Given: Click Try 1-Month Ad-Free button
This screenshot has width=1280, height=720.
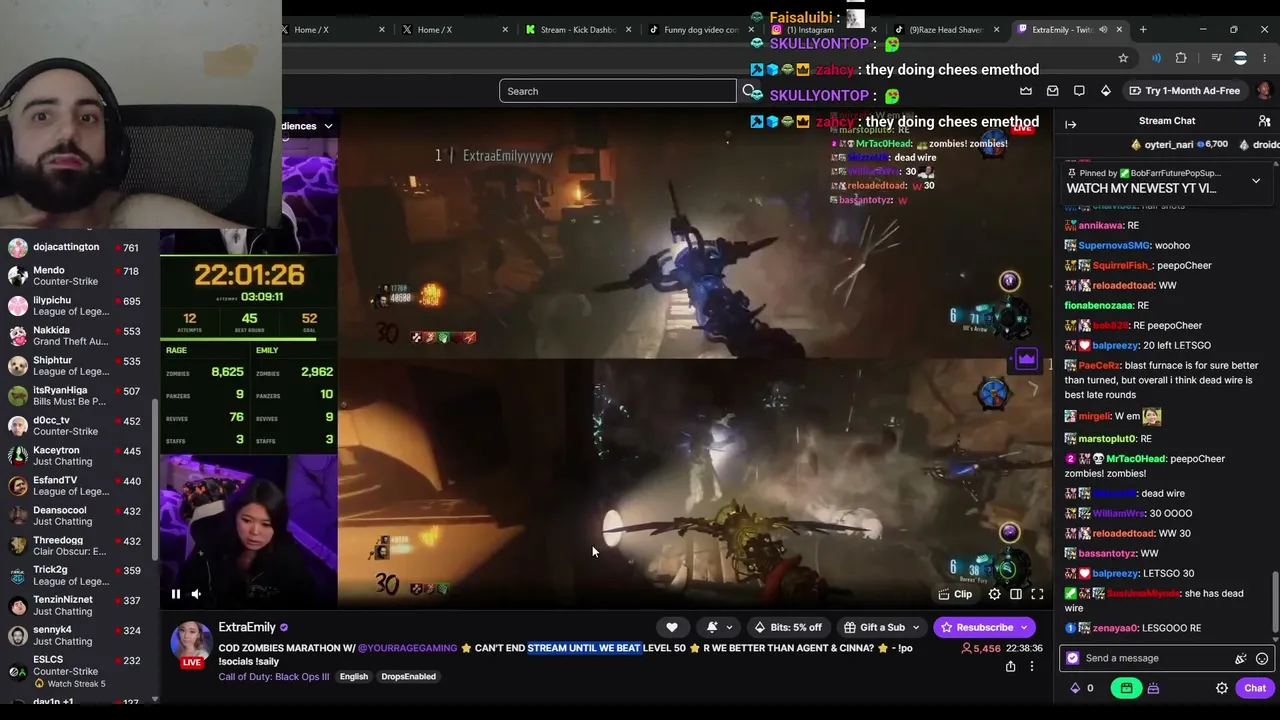Looking at the screenshot, I should 1184,91.
